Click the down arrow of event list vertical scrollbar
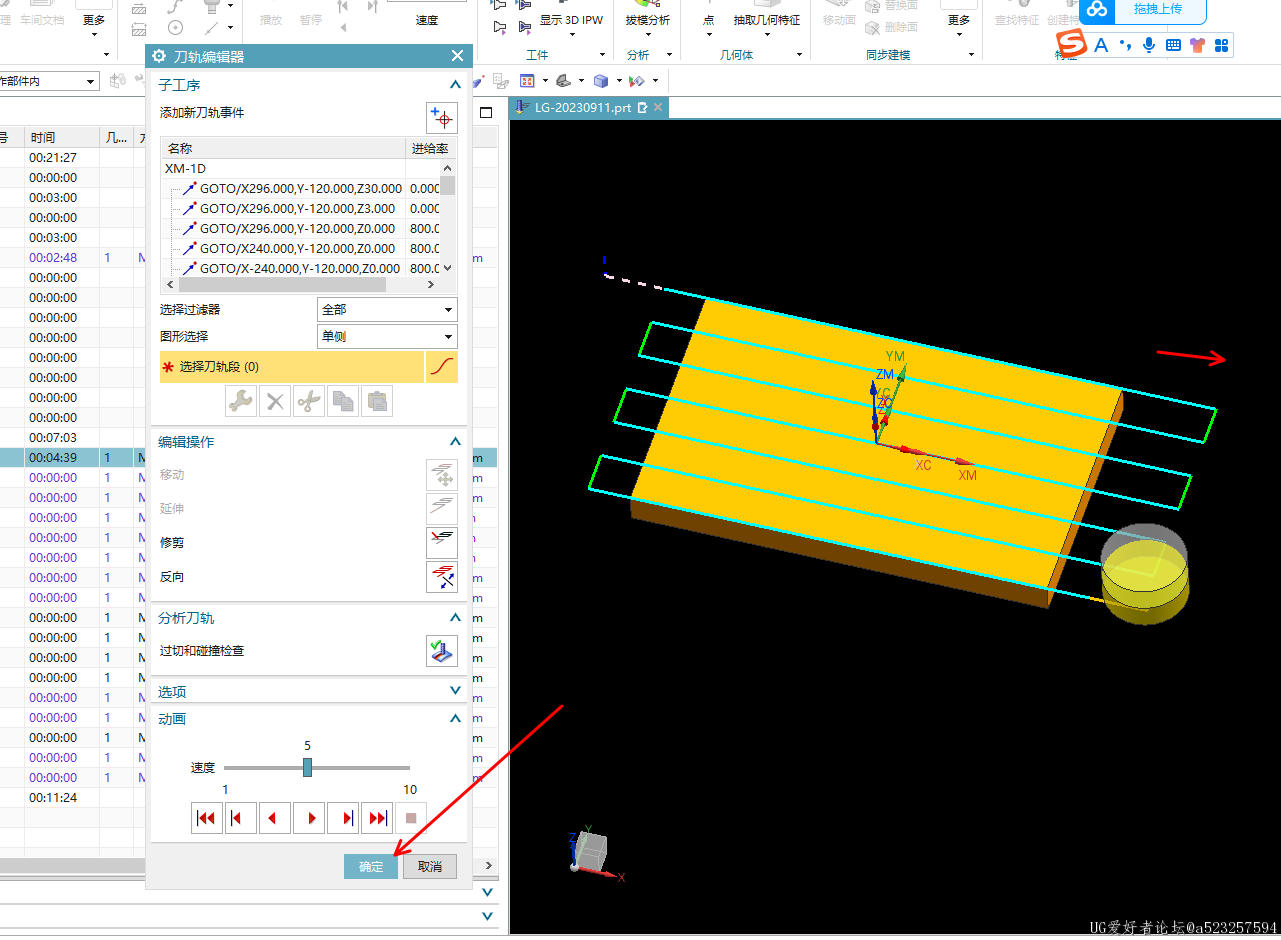The height and width of the screenshot is (940, 1281). 448,268
